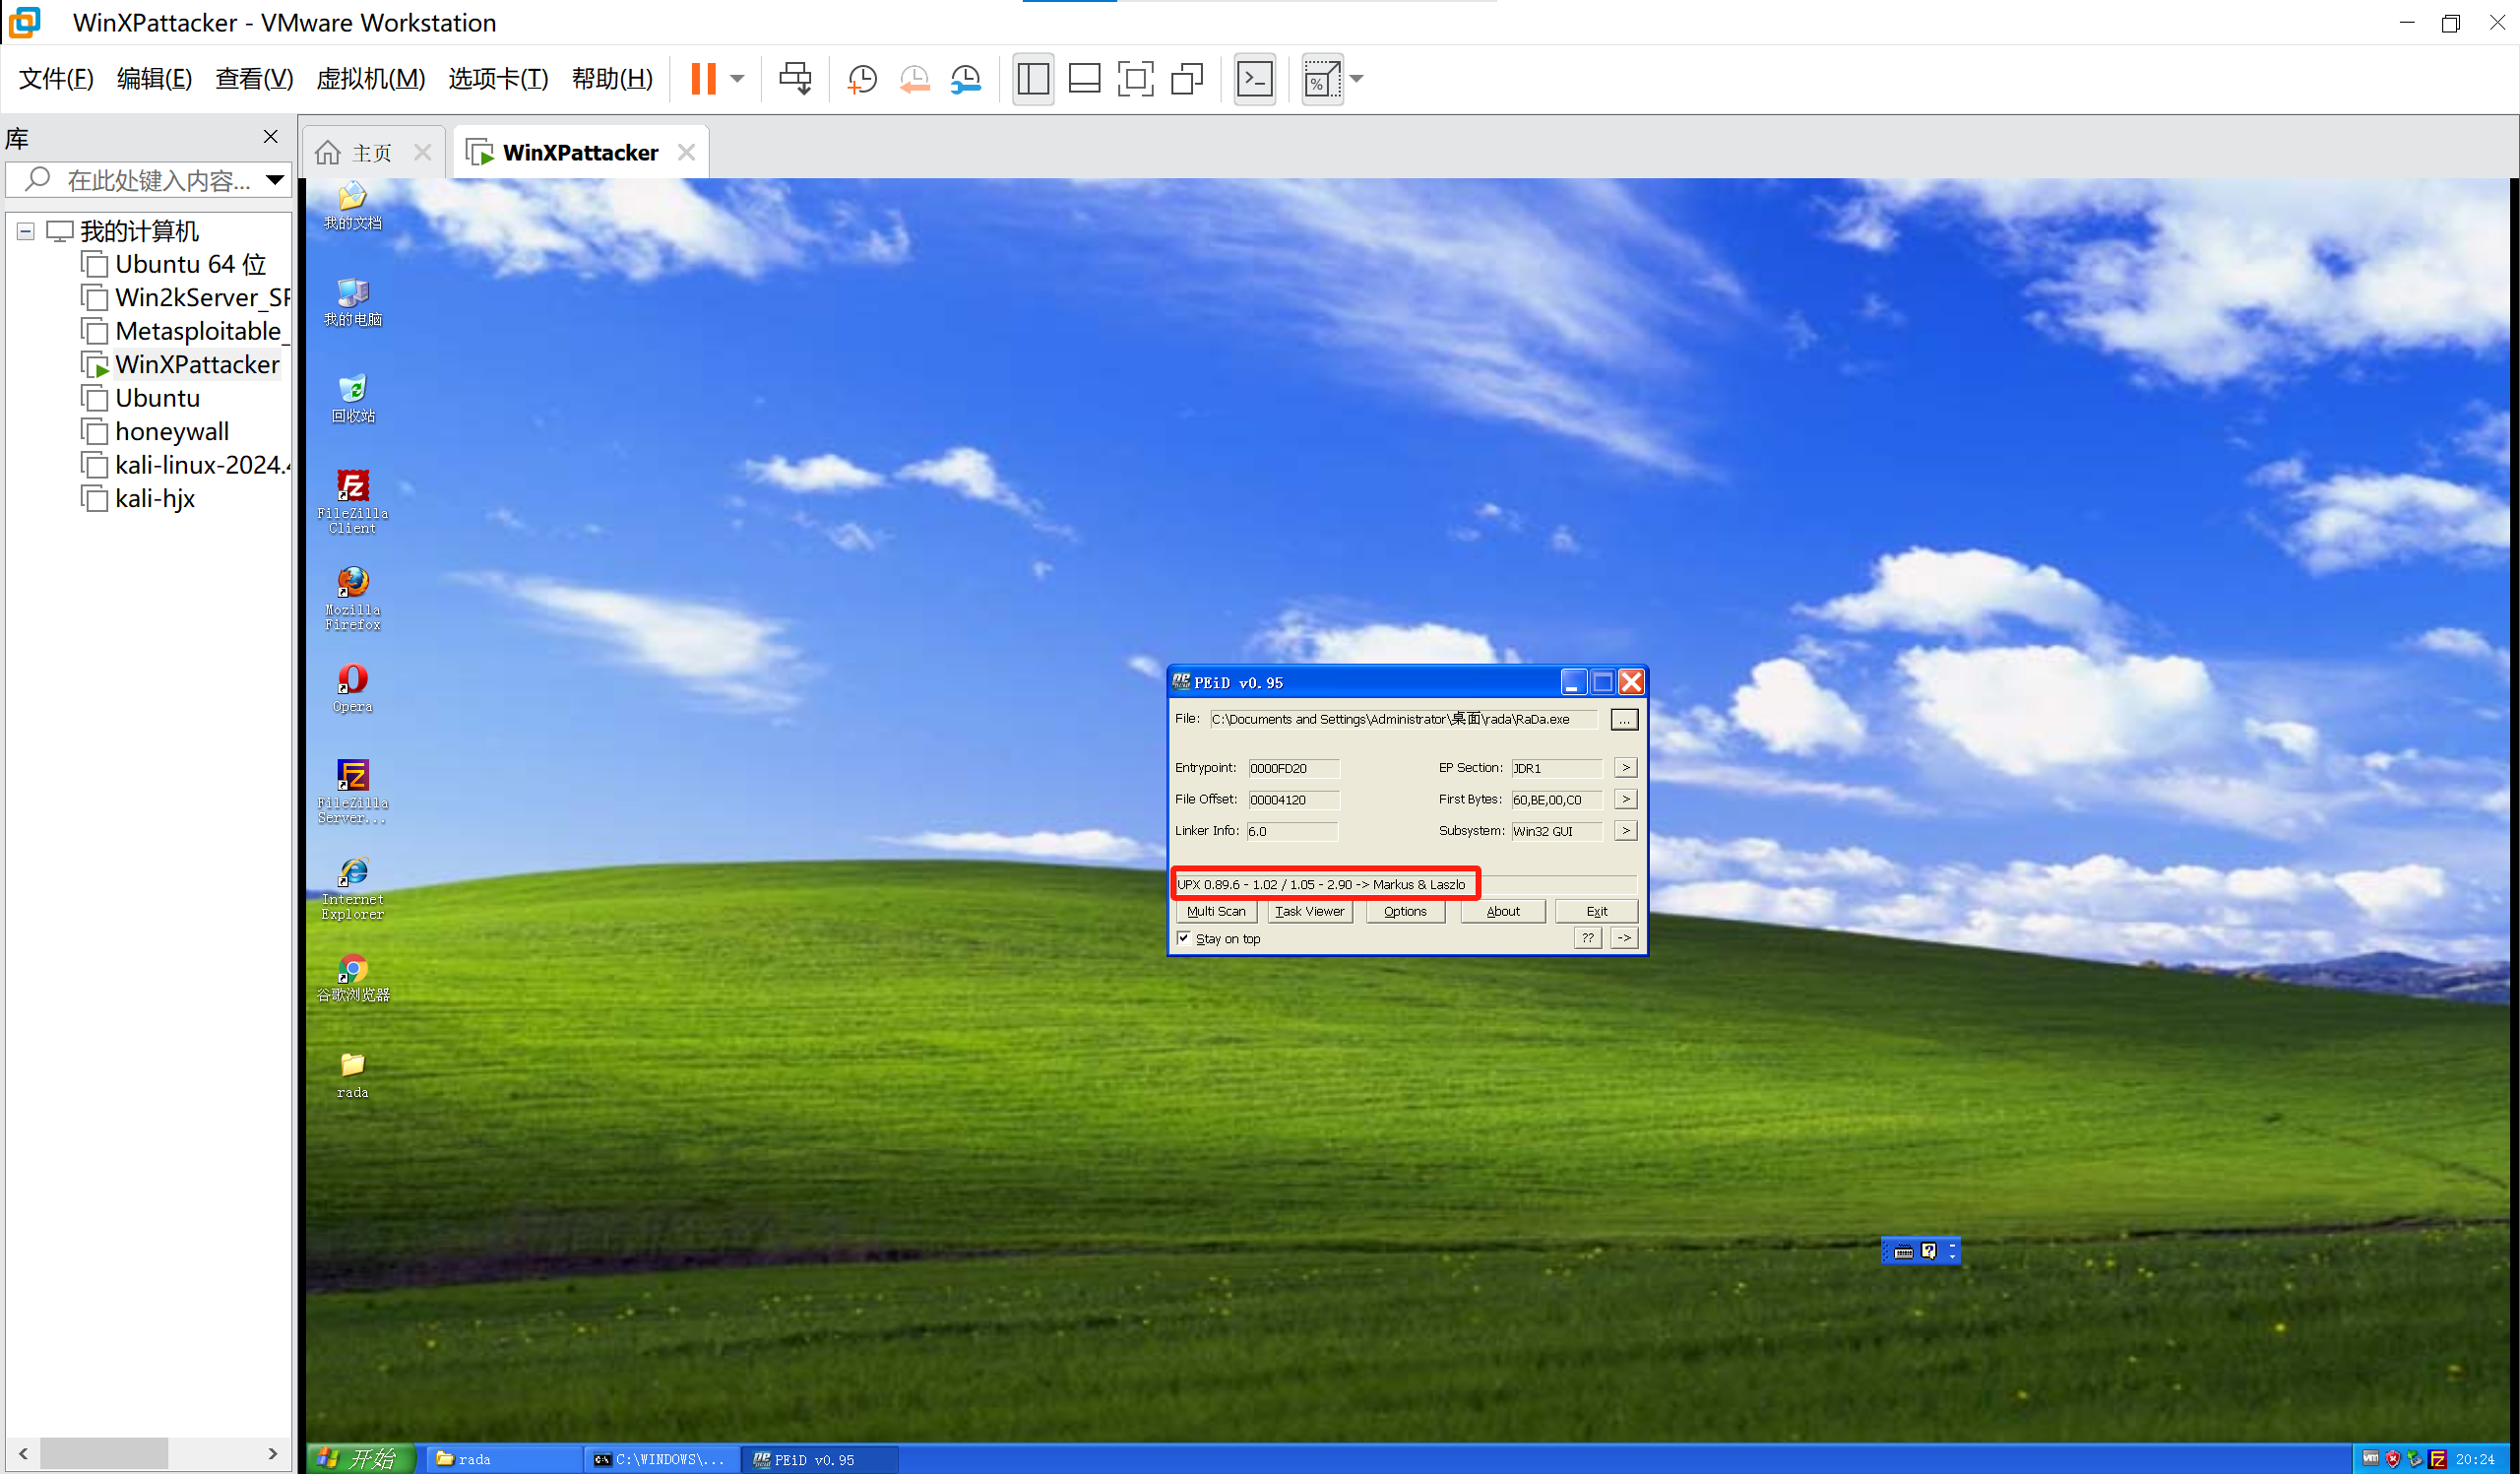Viewport: 2520px width, 1474px height.
Task: Click the take snapshot icon
Action: pyautogui.click(x=861, y=78)
